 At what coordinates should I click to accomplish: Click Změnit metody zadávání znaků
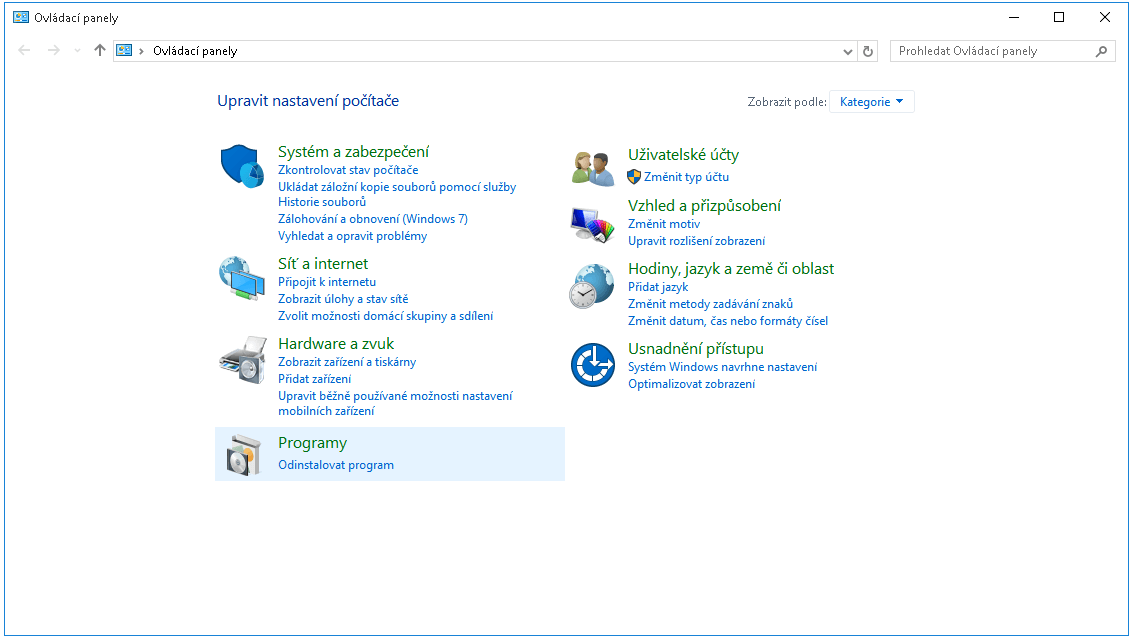coord(710,304)
